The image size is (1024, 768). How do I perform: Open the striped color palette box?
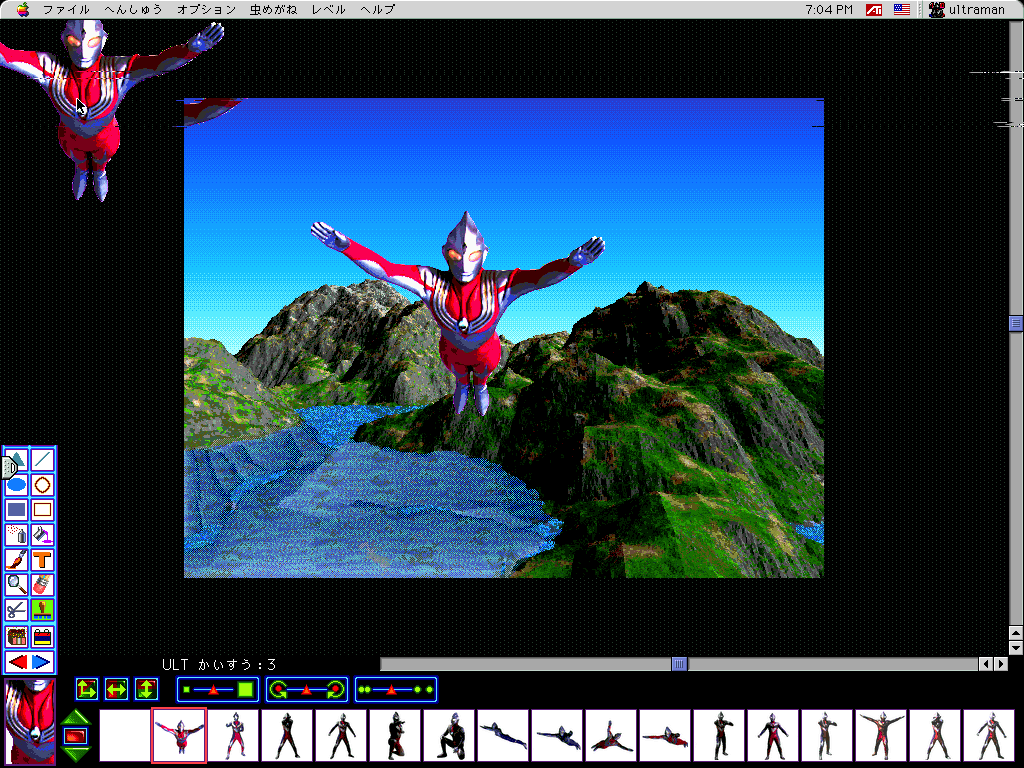[42, 636]
